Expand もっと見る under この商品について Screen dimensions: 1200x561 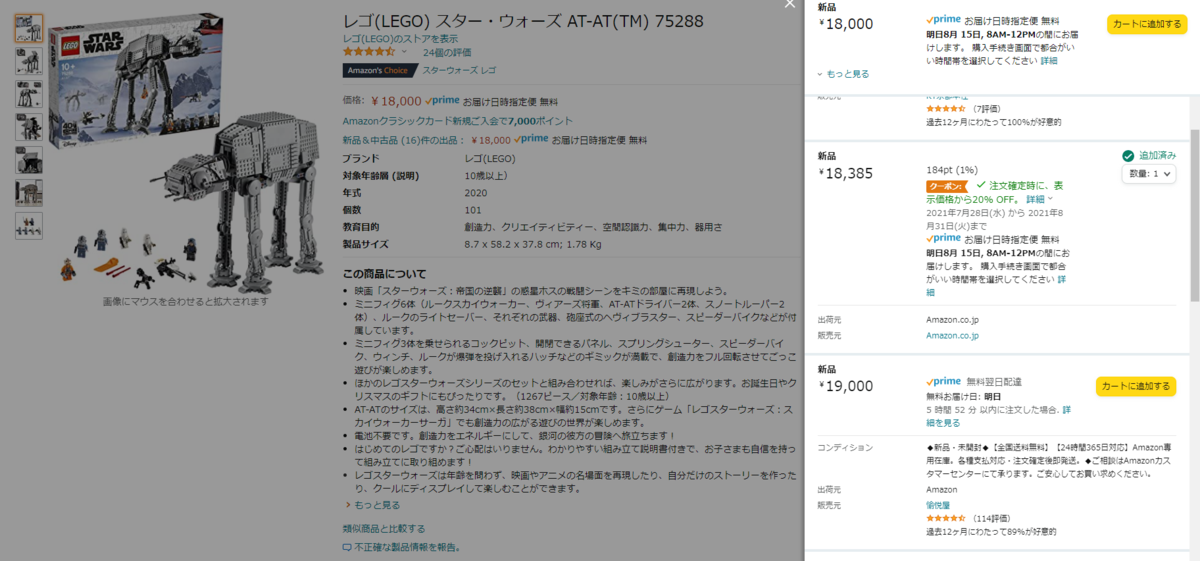[x=379, y=505]
